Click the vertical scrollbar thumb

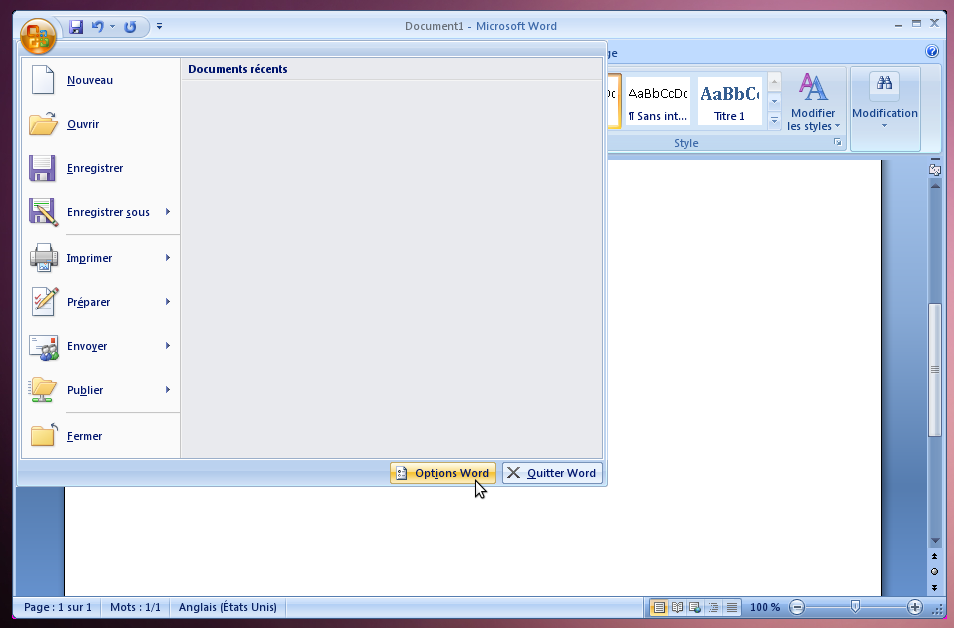[935, 369]
